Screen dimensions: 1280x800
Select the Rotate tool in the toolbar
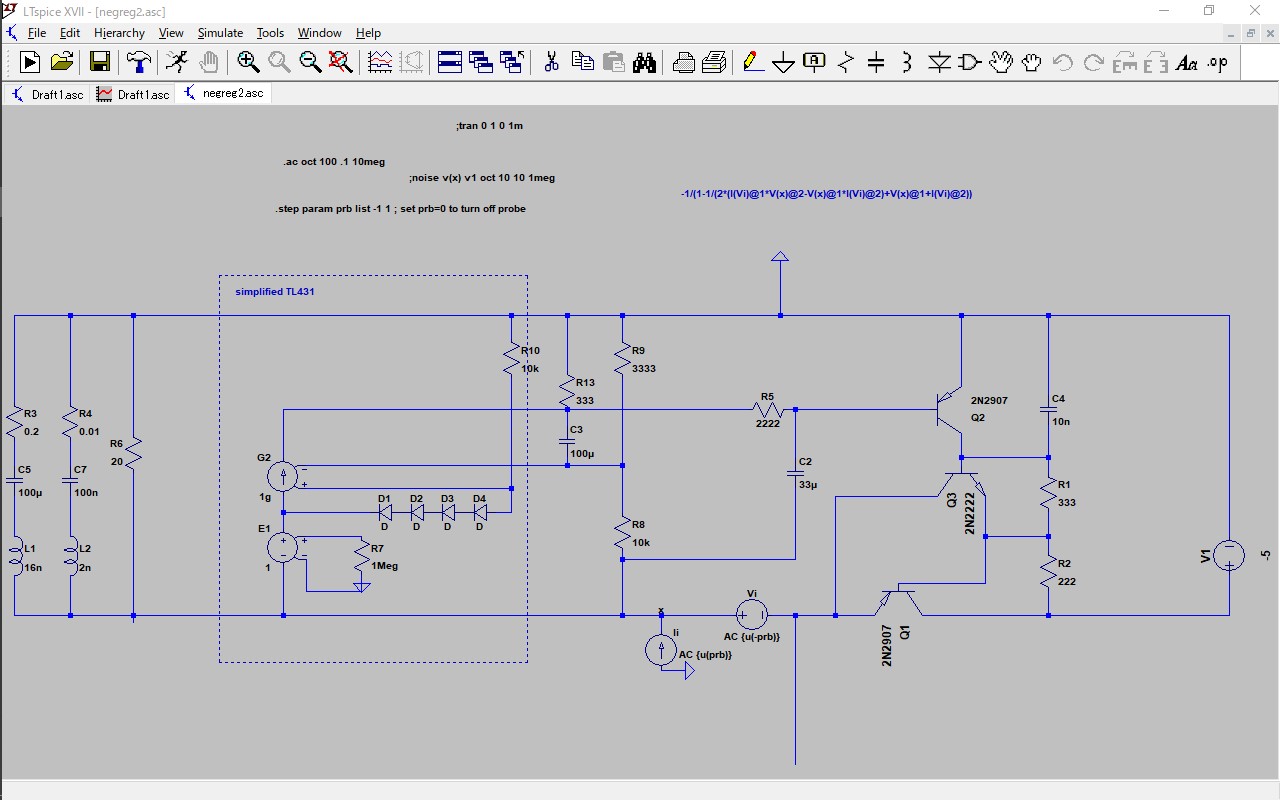(1124, 62)
